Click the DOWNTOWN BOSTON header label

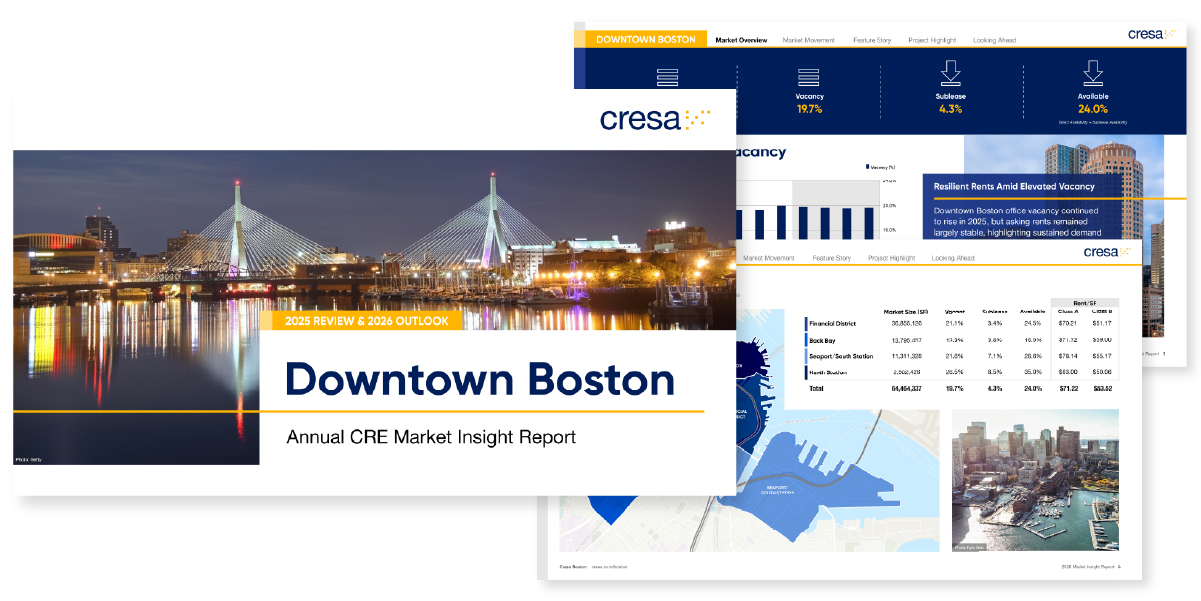coord(646,40)
